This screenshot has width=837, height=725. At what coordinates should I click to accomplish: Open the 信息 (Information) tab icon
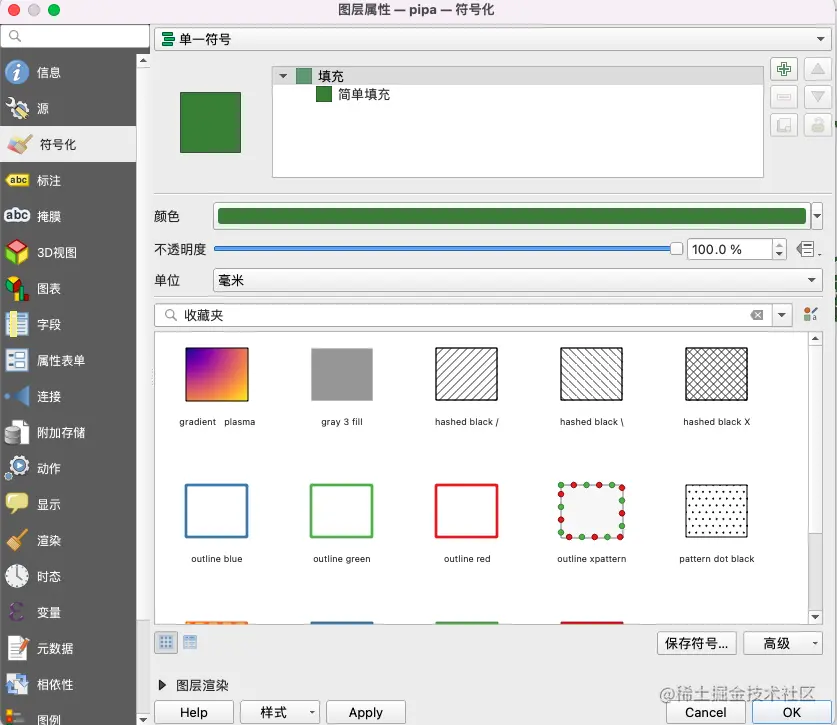[x=17, y=72]
